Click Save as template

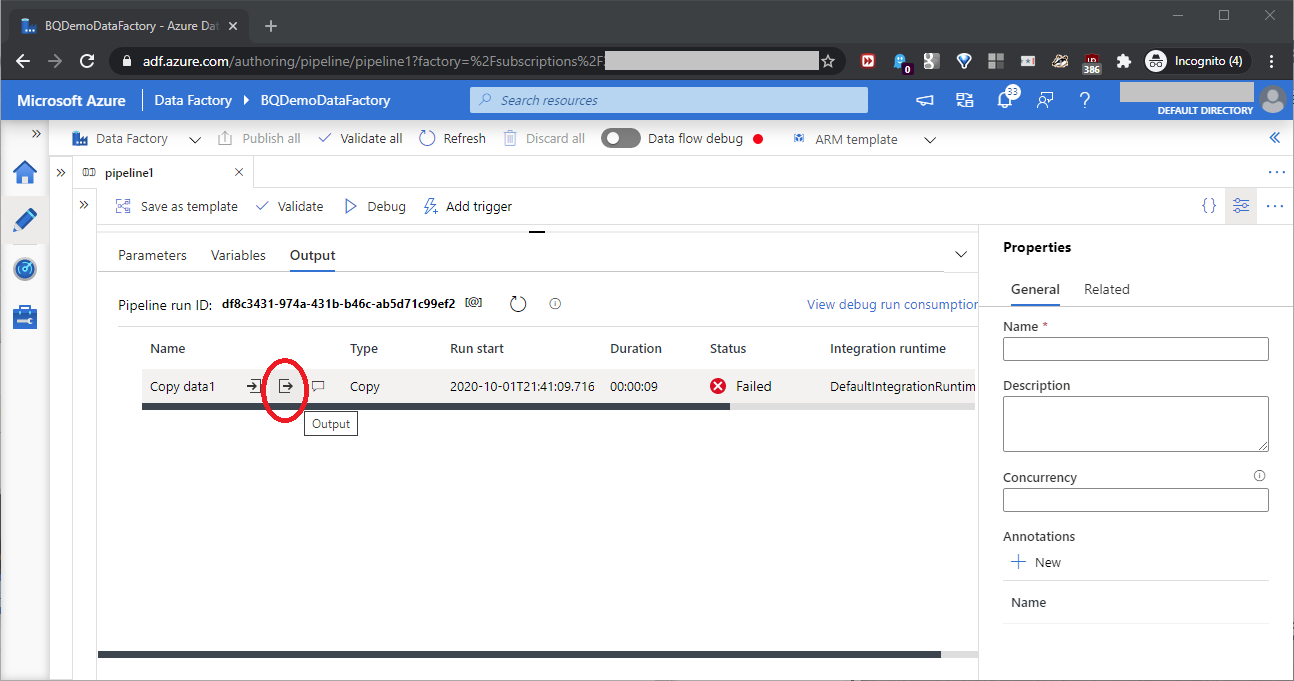coord(177,206)
